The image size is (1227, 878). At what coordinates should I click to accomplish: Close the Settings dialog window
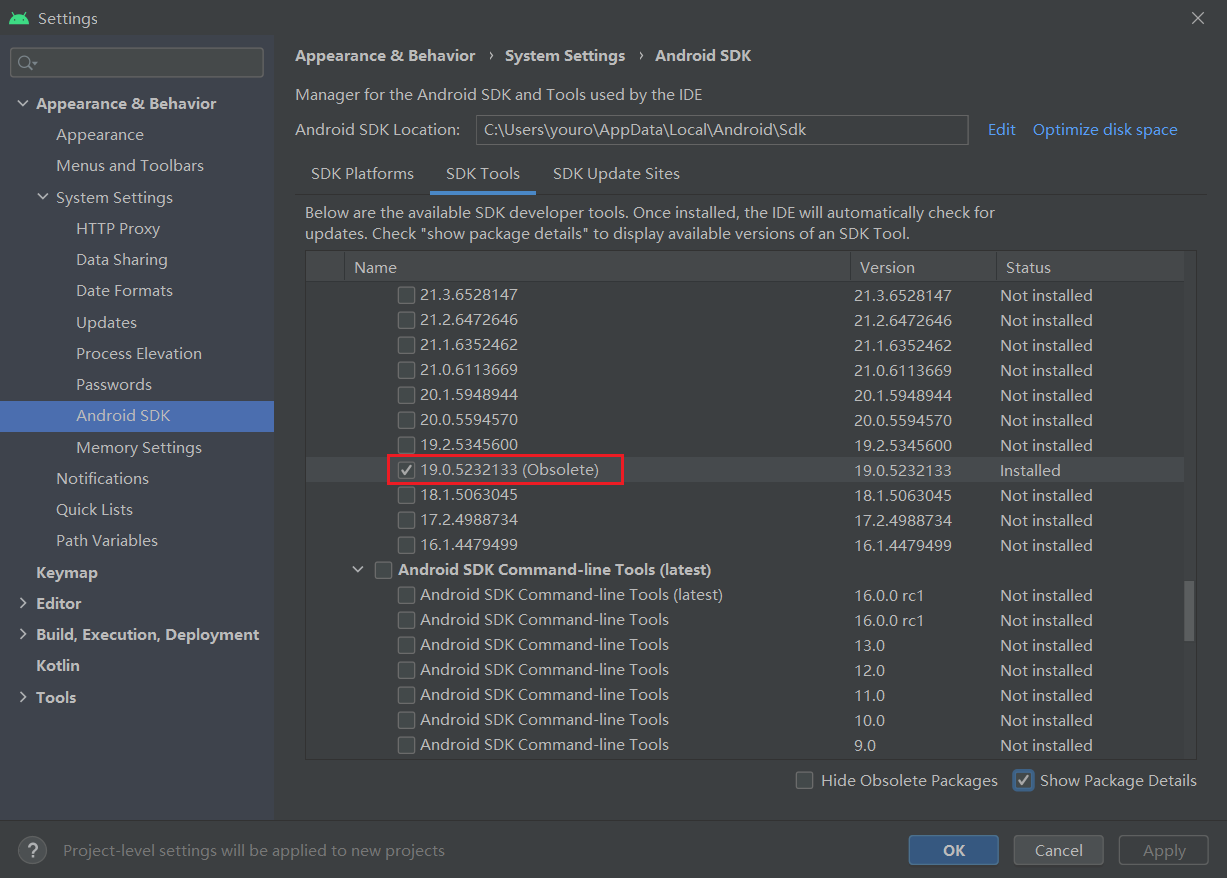pos(1198,18)
